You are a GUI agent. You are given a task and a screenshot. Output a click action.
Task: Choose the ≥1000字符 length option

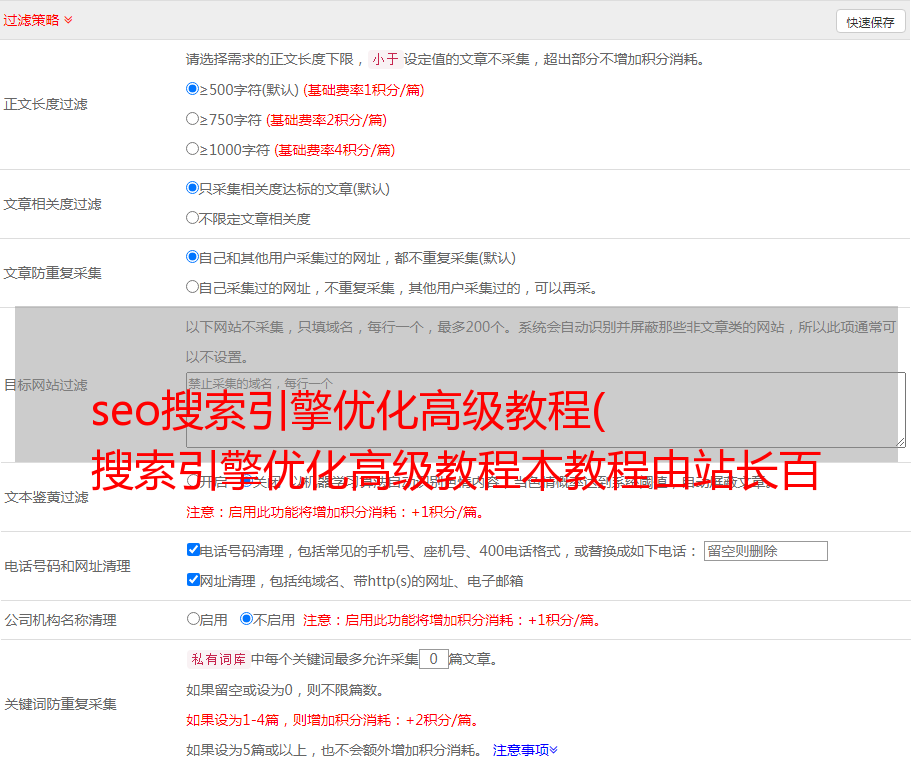coord(193,149)
